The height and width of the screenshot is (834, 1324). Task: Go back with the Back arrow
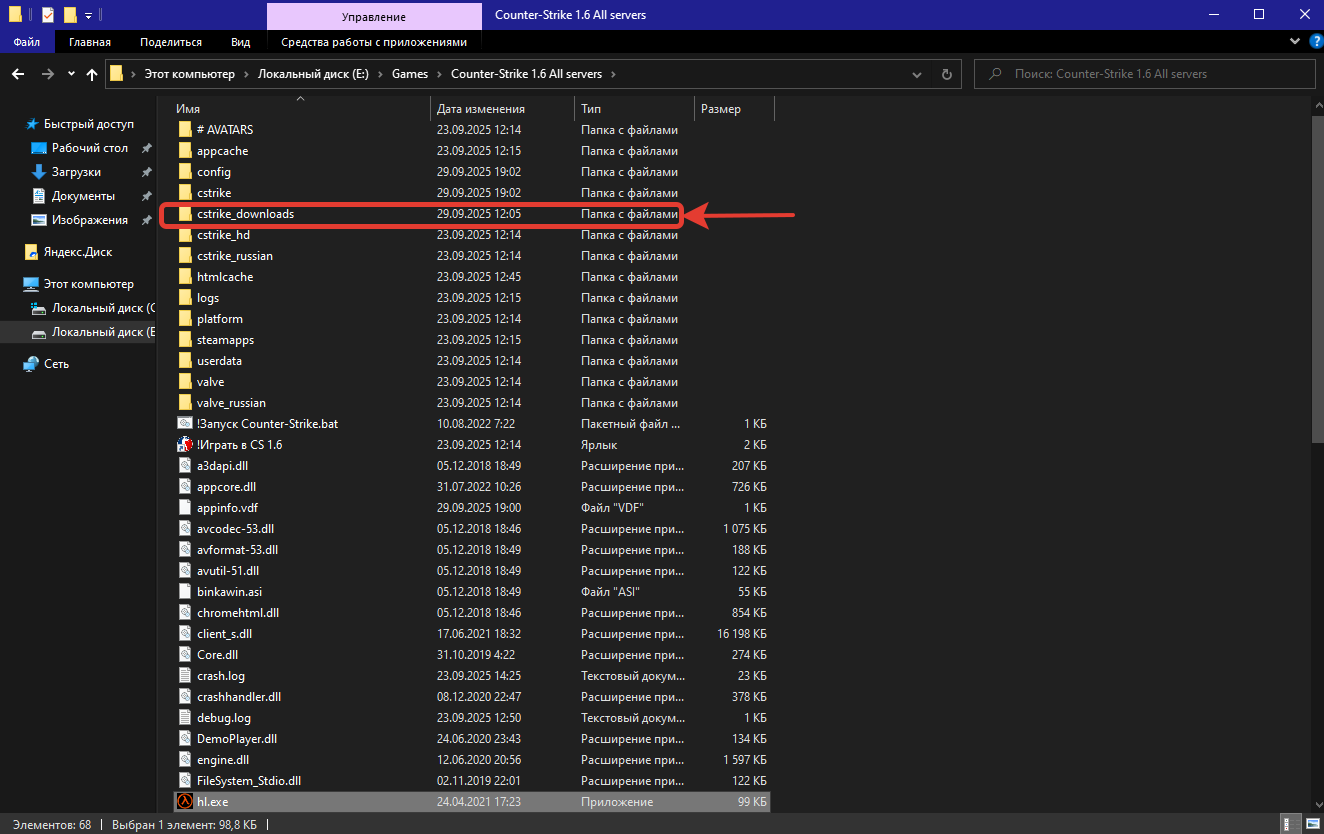point(18,74)
